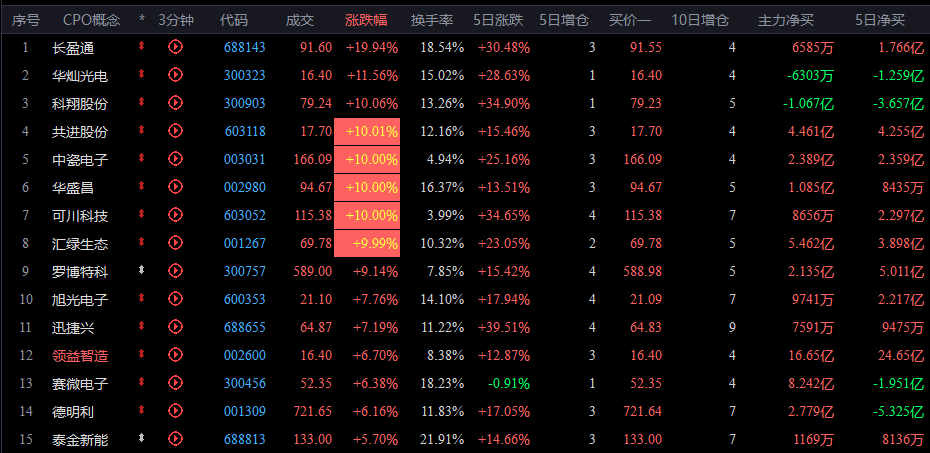This screenshot has width=930, height=453.
Task: Click the white marker icon beside 罗博特科
Action: [141, 270]
